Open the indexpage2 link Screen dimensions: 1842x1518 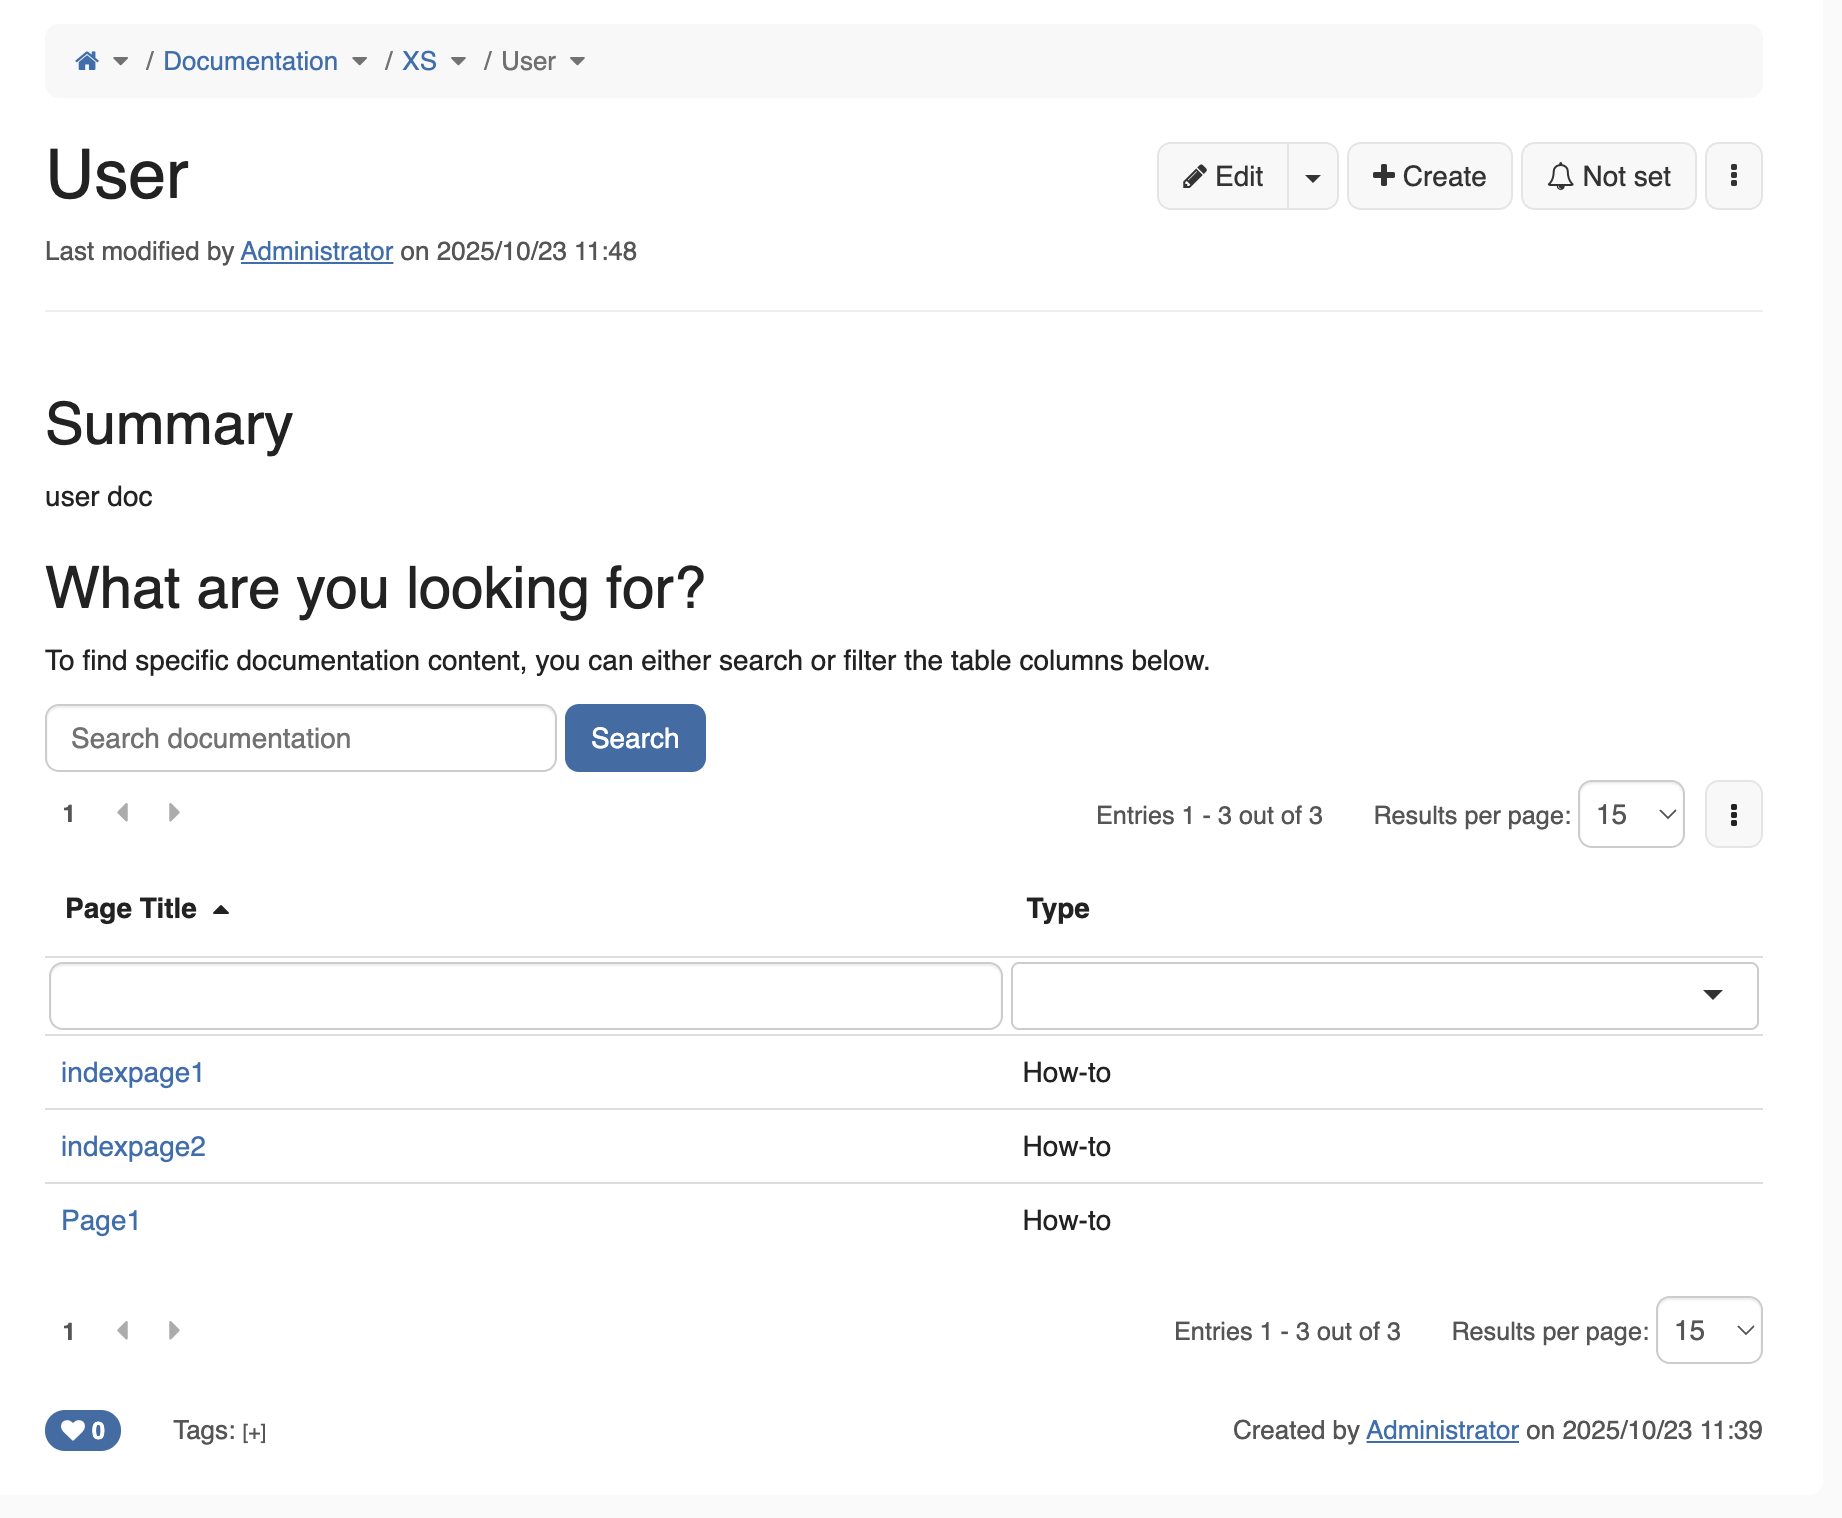tap(133, 1146)
